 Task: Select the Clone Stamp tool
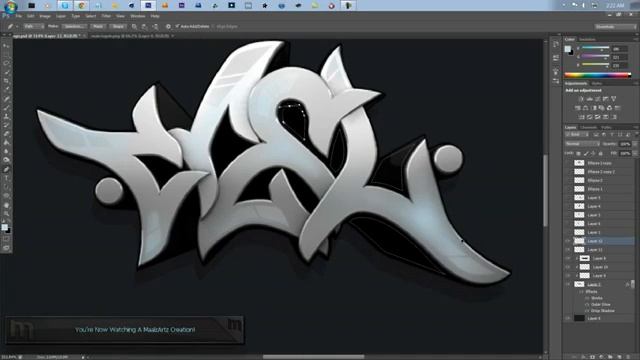point(6,116)
